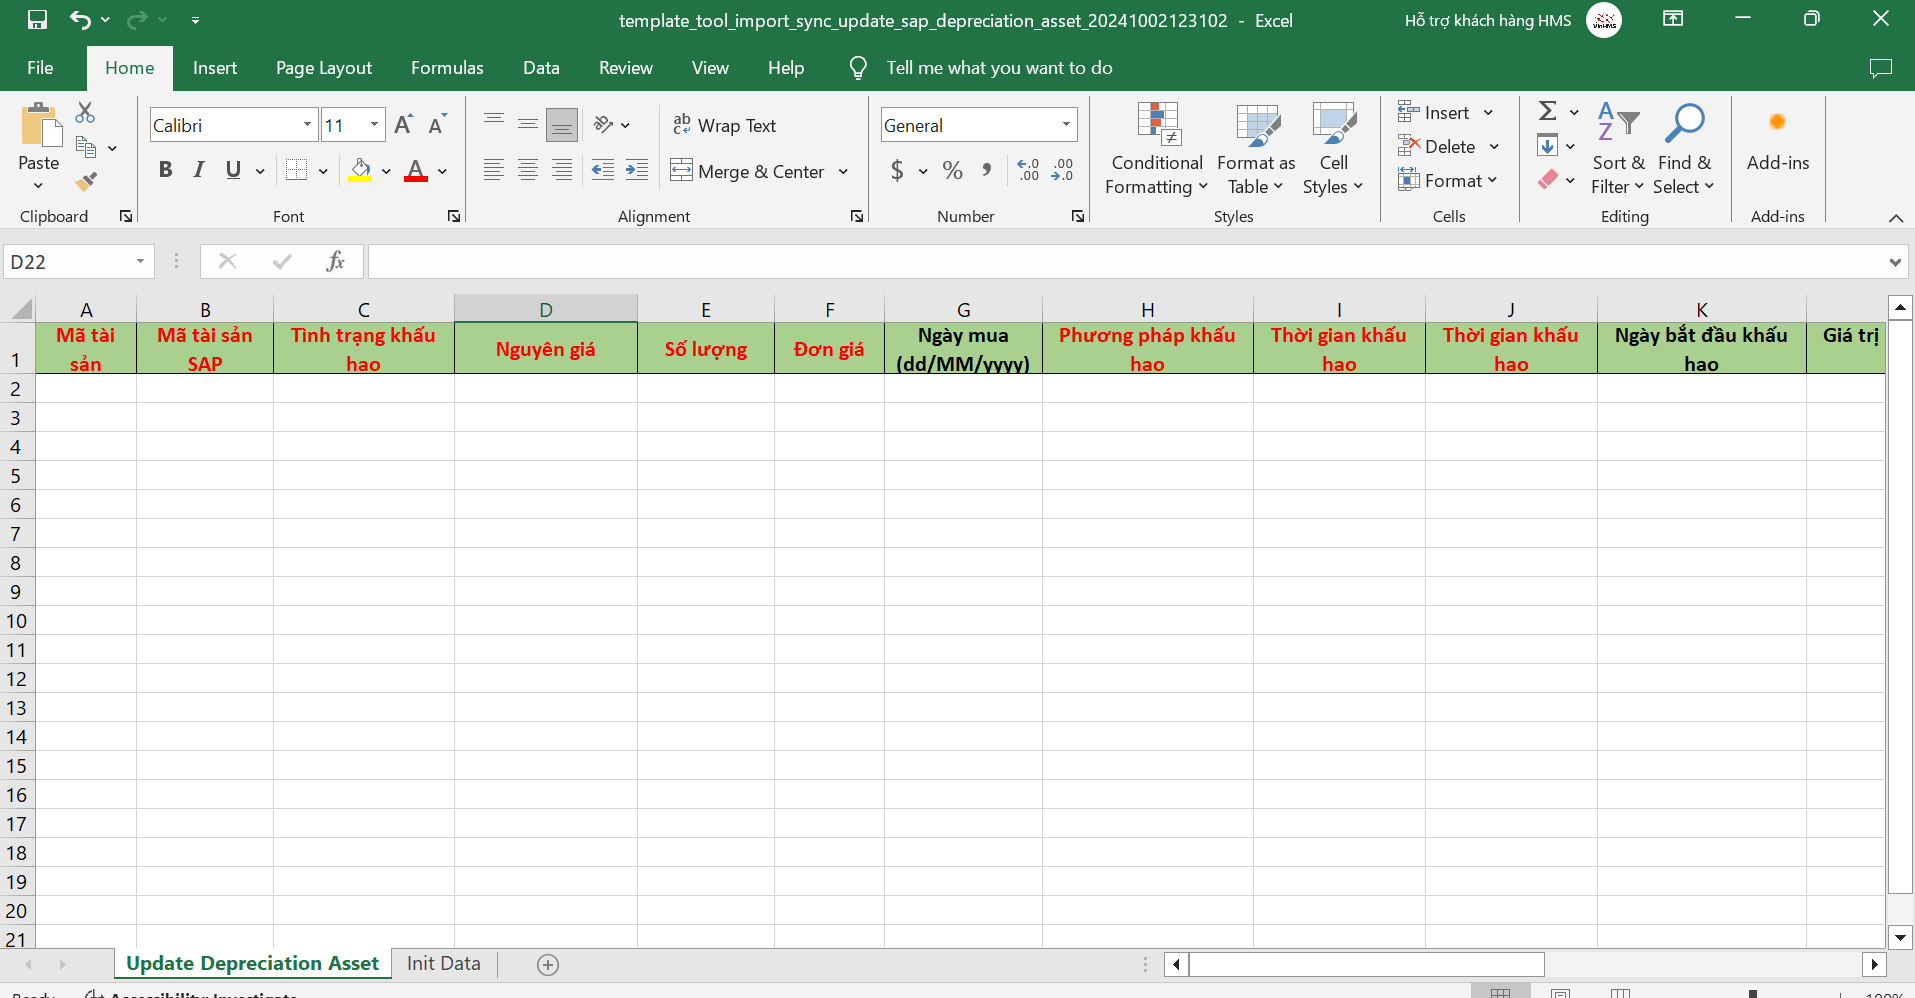Click the Insert Function fx icon

pos(335,262)
